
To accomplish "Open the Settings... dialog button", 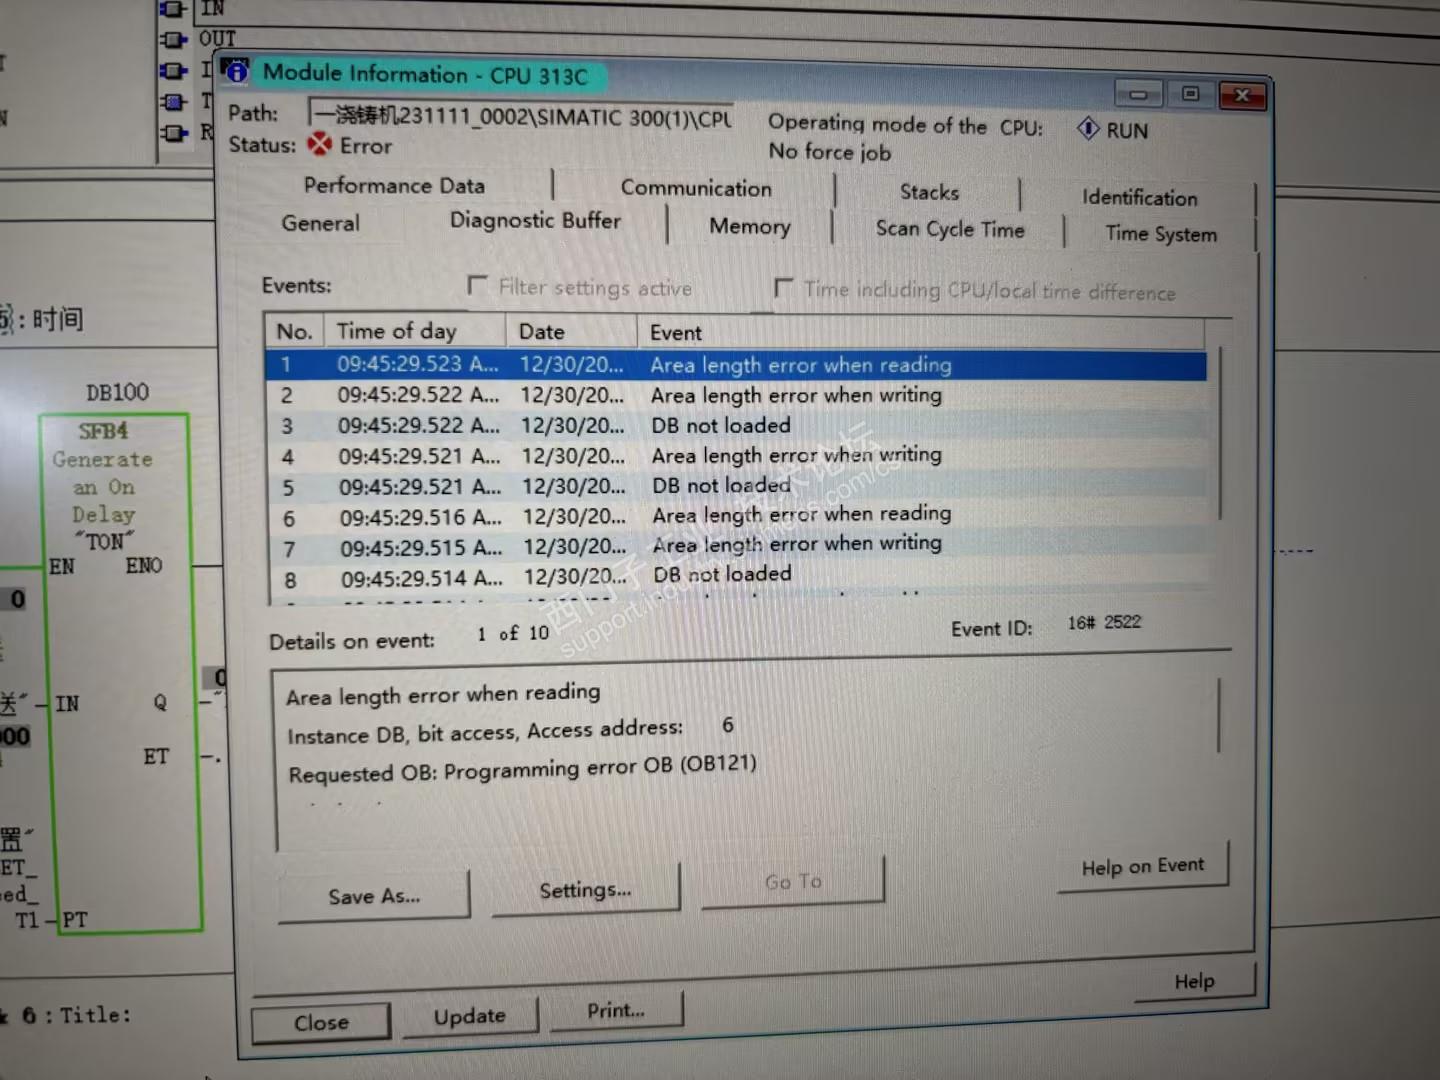I will [585, 890].
